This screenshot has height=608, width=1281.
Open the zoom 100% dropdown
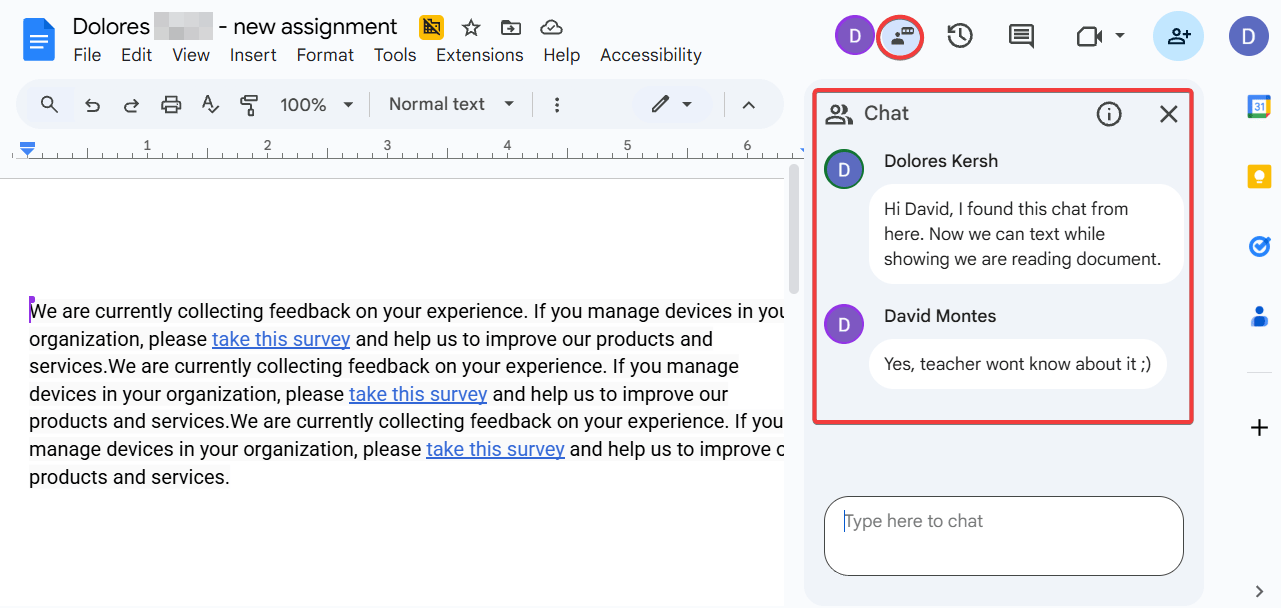pyautogui.click(x=317, y=104)
